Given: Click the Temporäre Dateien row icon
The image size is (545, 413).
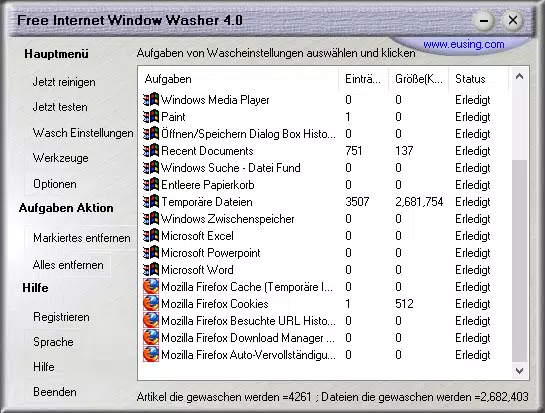Looking at the screenshot, I should point(151,202).
